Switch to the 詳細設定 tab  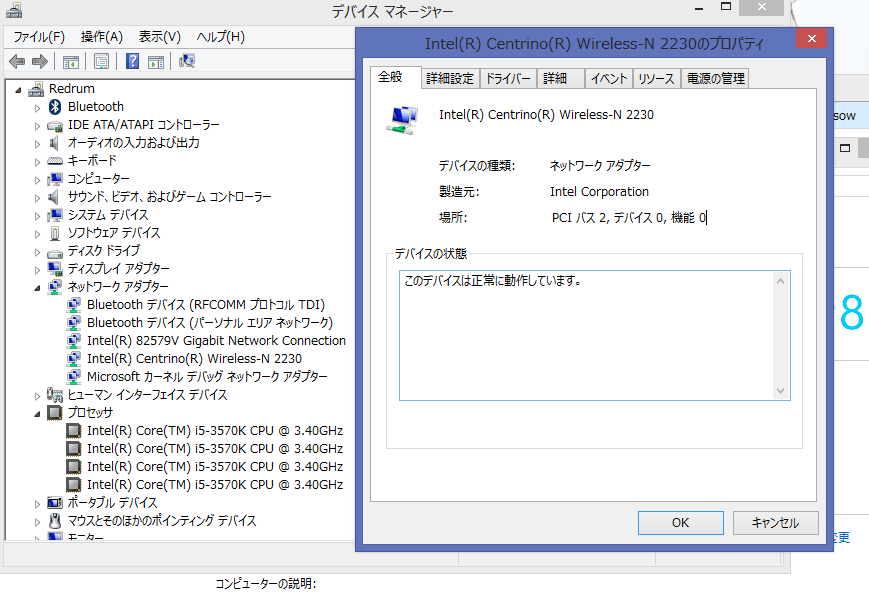(x=450, y=79)
